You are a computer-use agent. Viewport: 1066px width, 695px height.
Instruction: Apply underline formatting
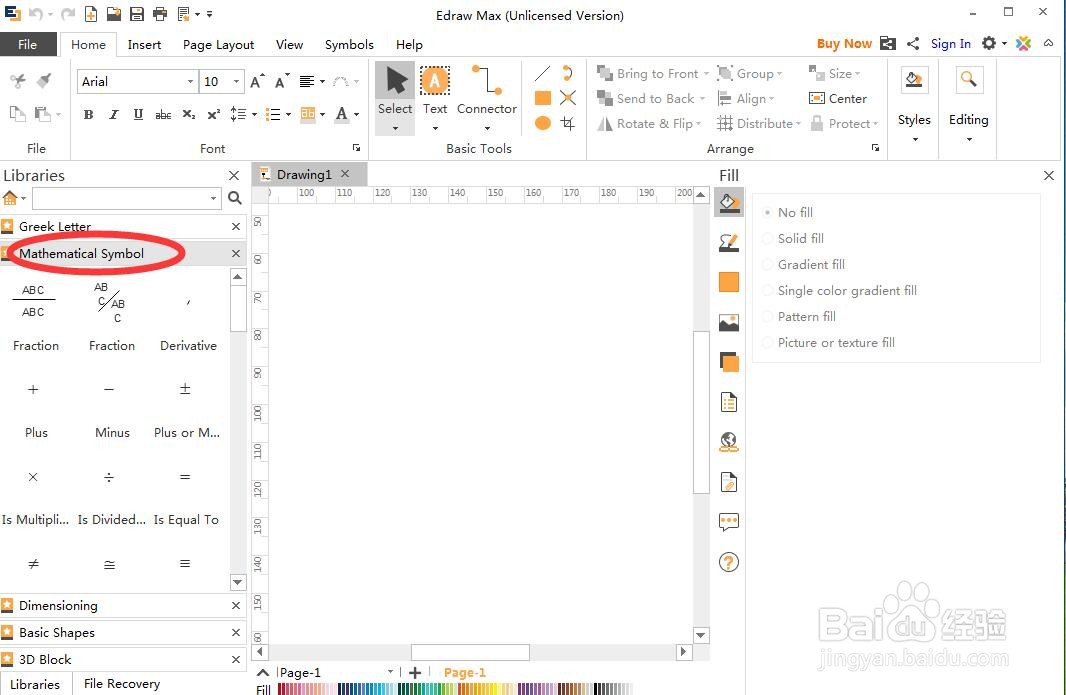pos(138,114)
